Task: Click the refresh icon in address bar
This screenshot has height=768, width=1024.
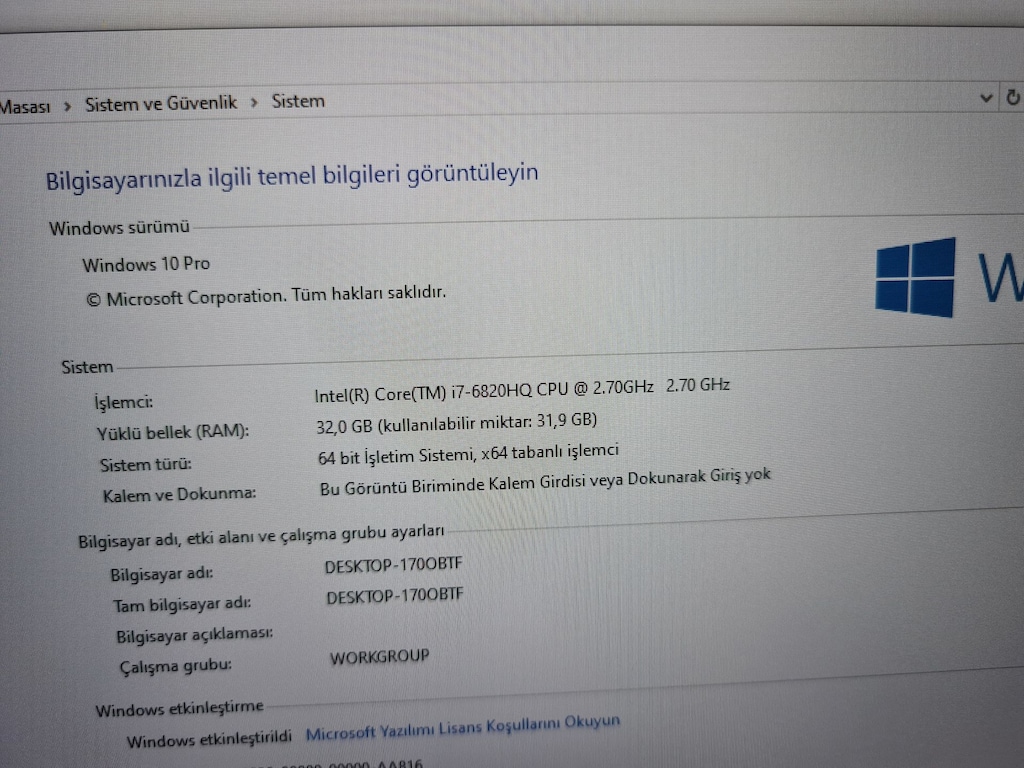Action: coord(1013,97)
